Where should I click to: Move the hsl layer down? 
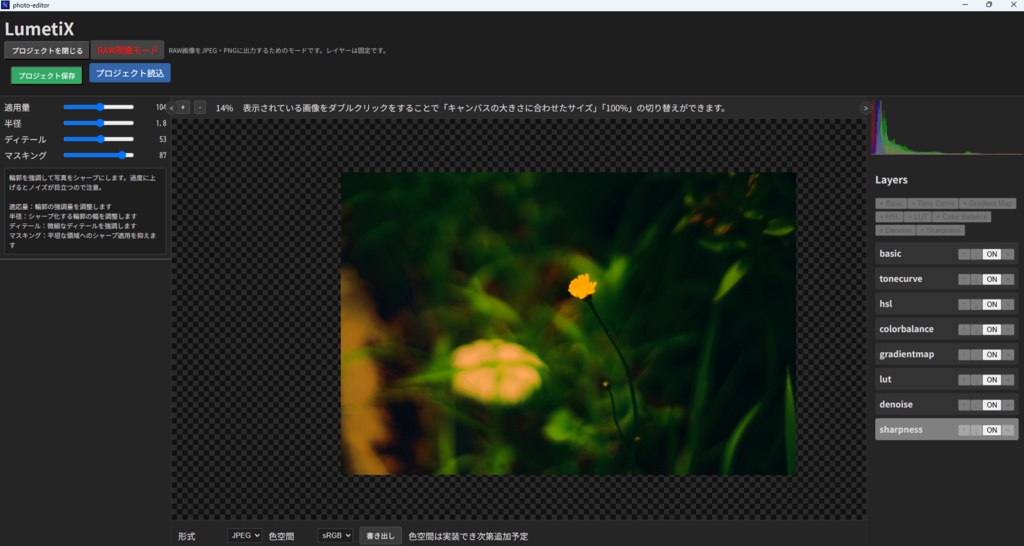[976, 304]
